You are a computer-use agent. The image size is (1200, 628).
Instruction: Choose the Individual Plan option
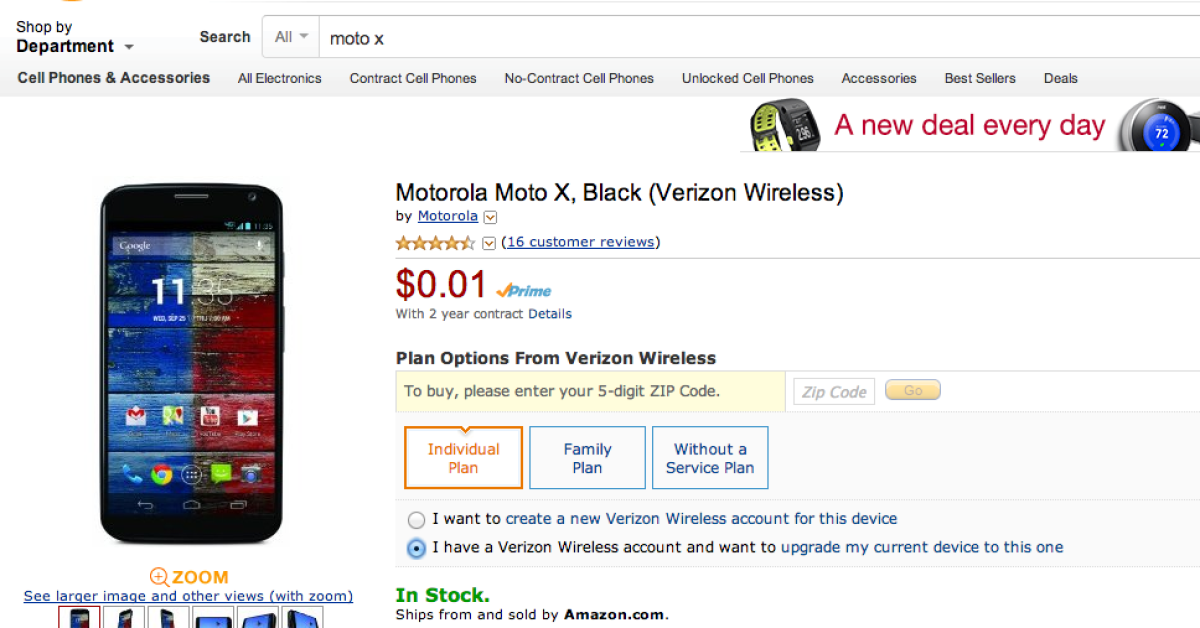463,458
